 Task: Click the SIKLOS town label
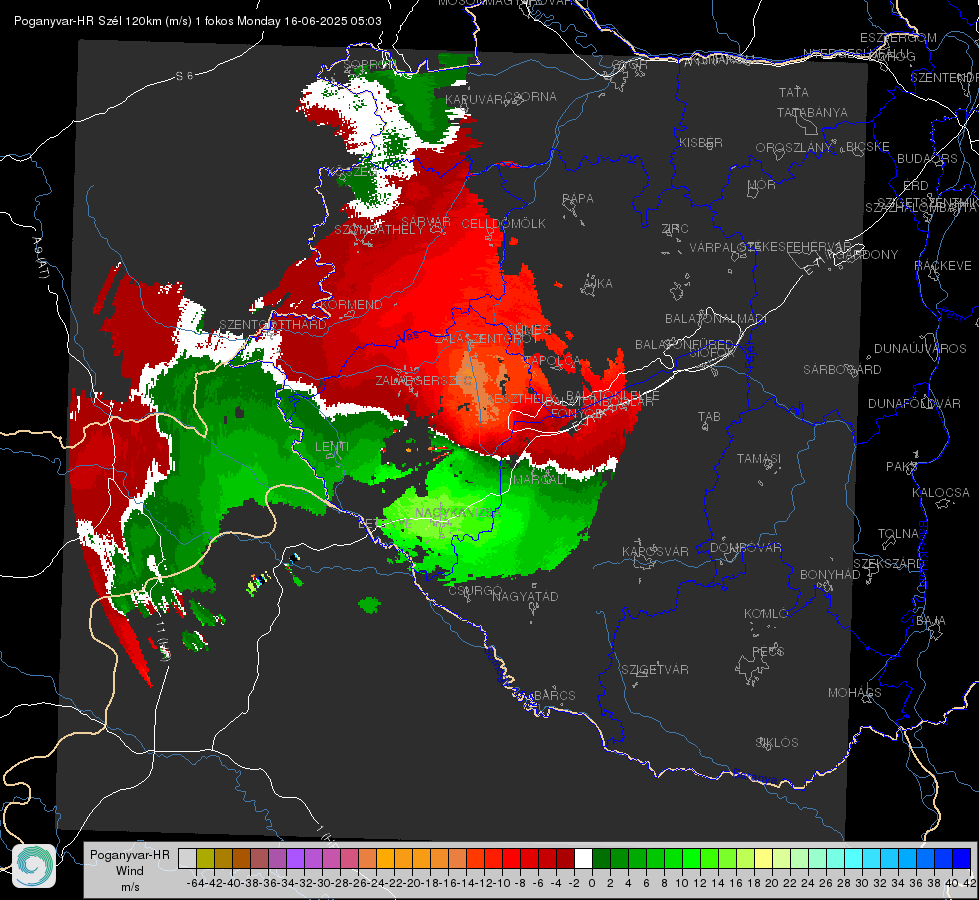tap(777, 743)
